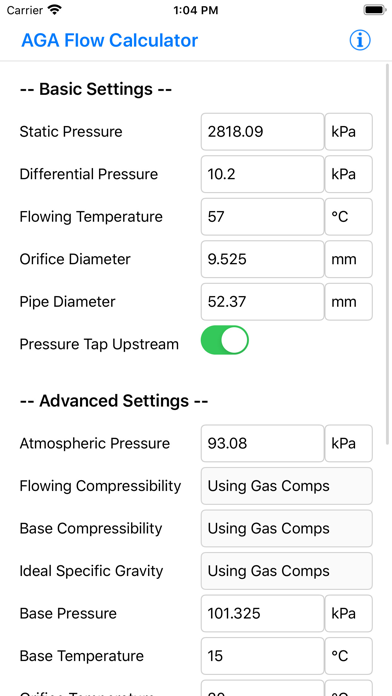Change Flowing Temperature unit °C
The height and width of the screenshot is (696, 392).
pos(348,217)
